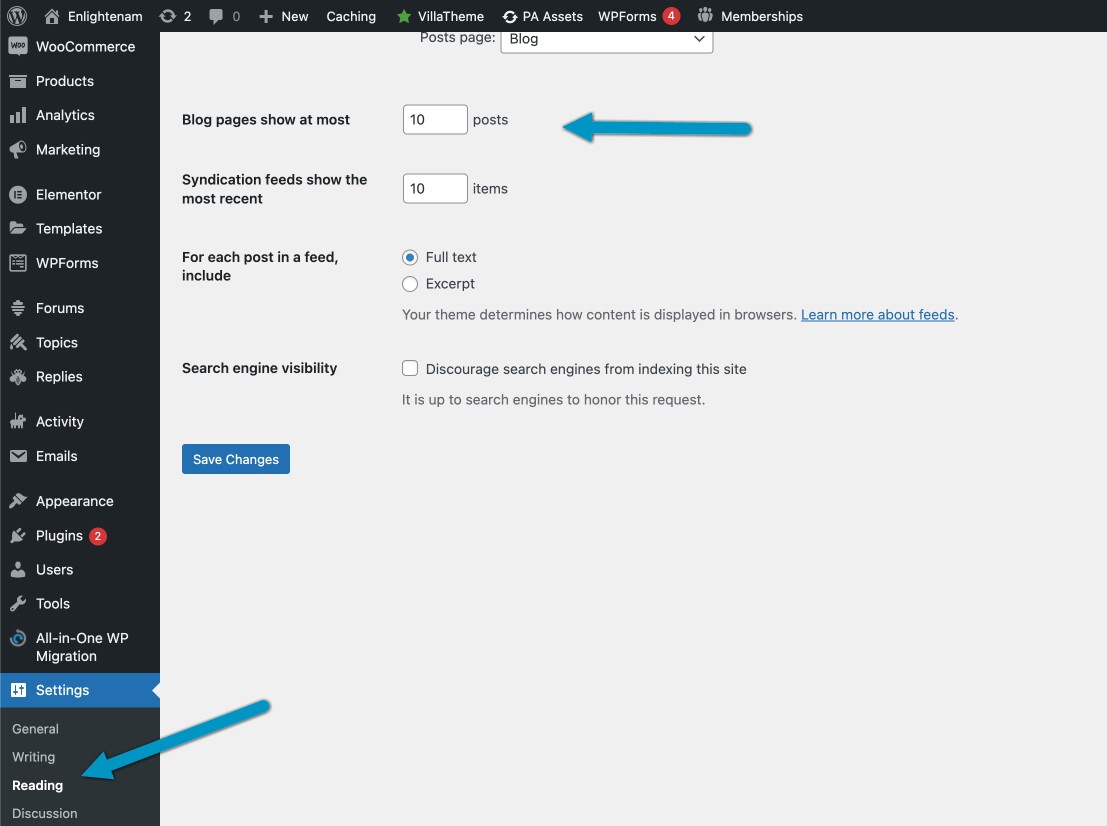Click the Appearance paintbrush icon

[x=18, y=500]
